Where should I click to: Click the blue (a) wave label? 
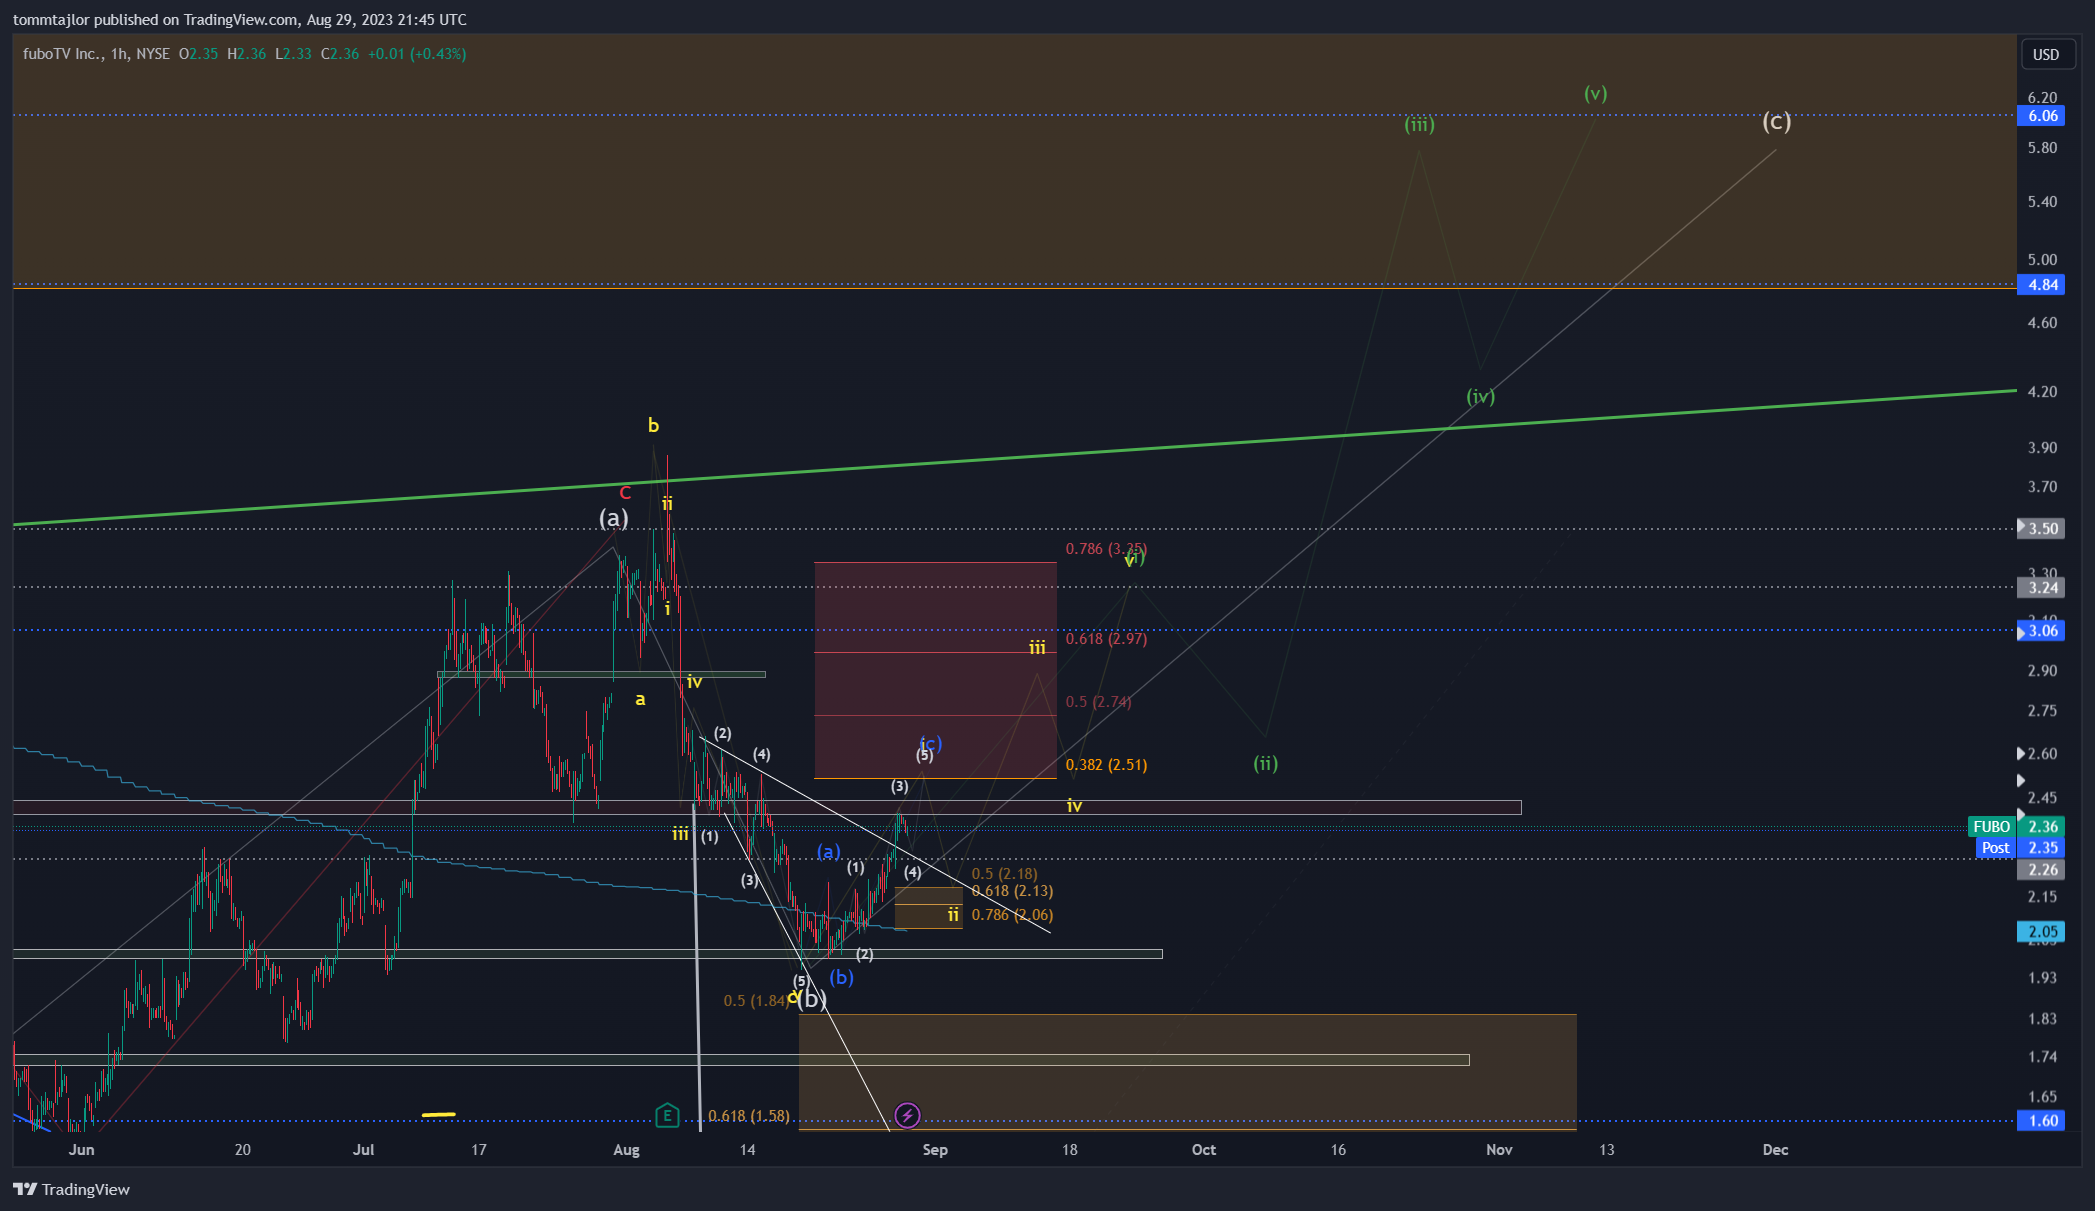tap(828, 851)
